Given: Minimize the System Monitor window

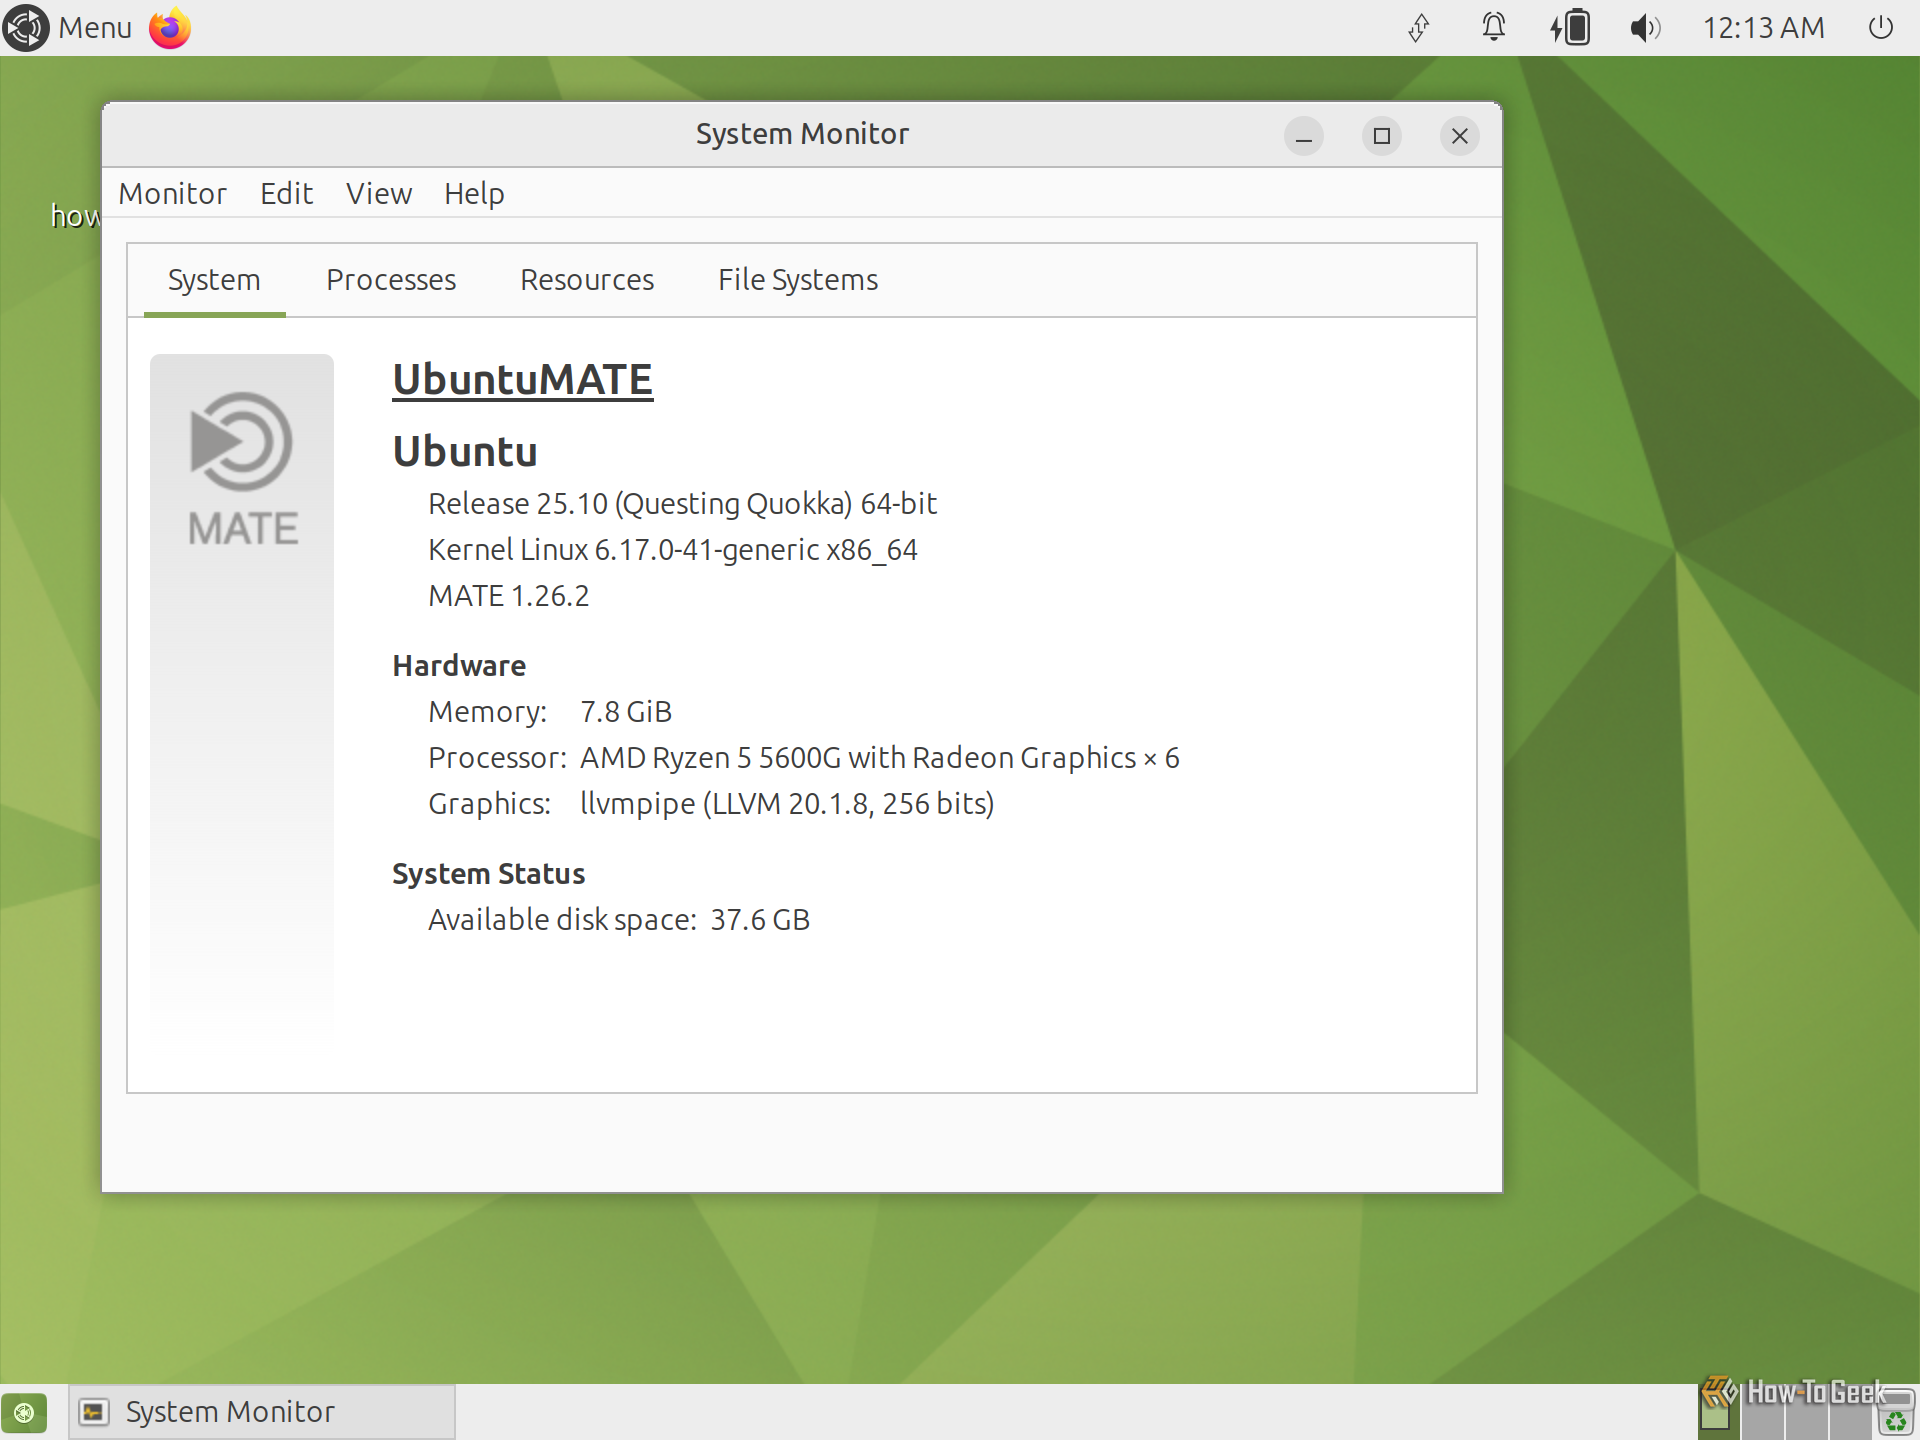Looking at the screenshot, I should click(x=1303, y=136).
